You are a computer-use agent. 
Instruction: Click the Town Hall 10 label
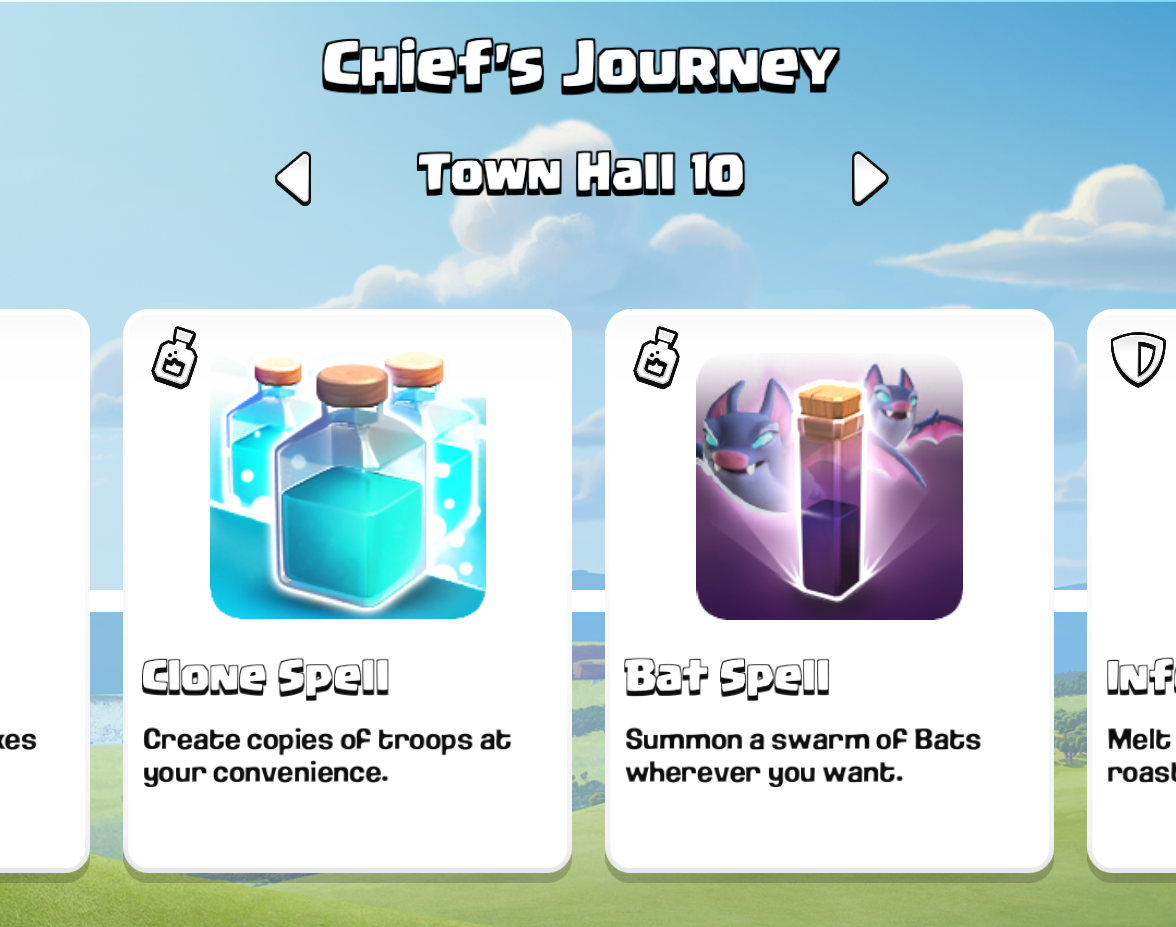point(580,174)
